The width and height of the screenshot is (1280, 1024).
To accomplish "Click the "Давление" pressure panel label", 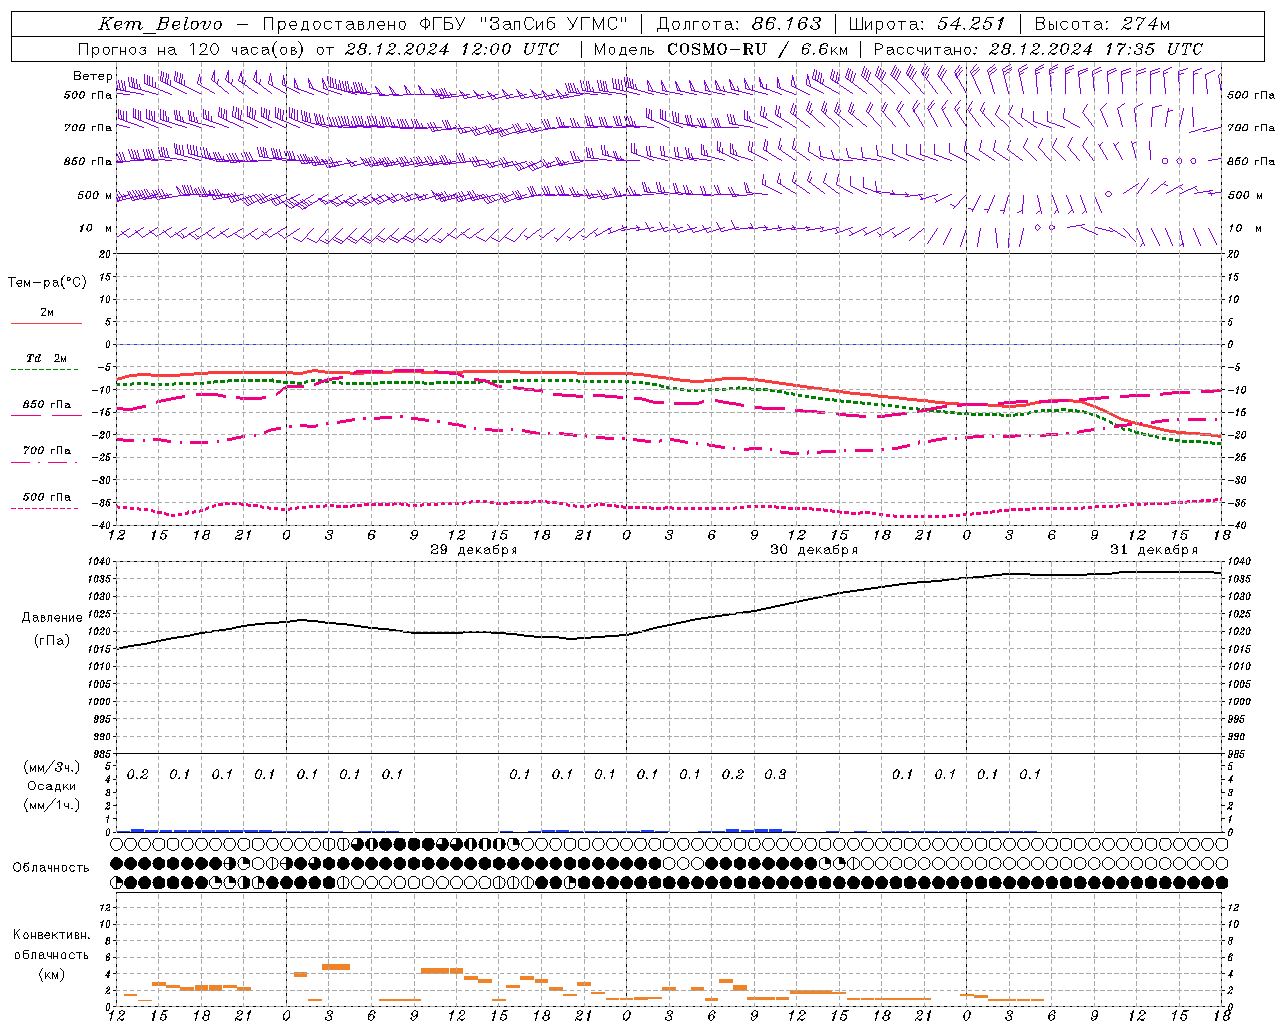I will coord(52,618).
